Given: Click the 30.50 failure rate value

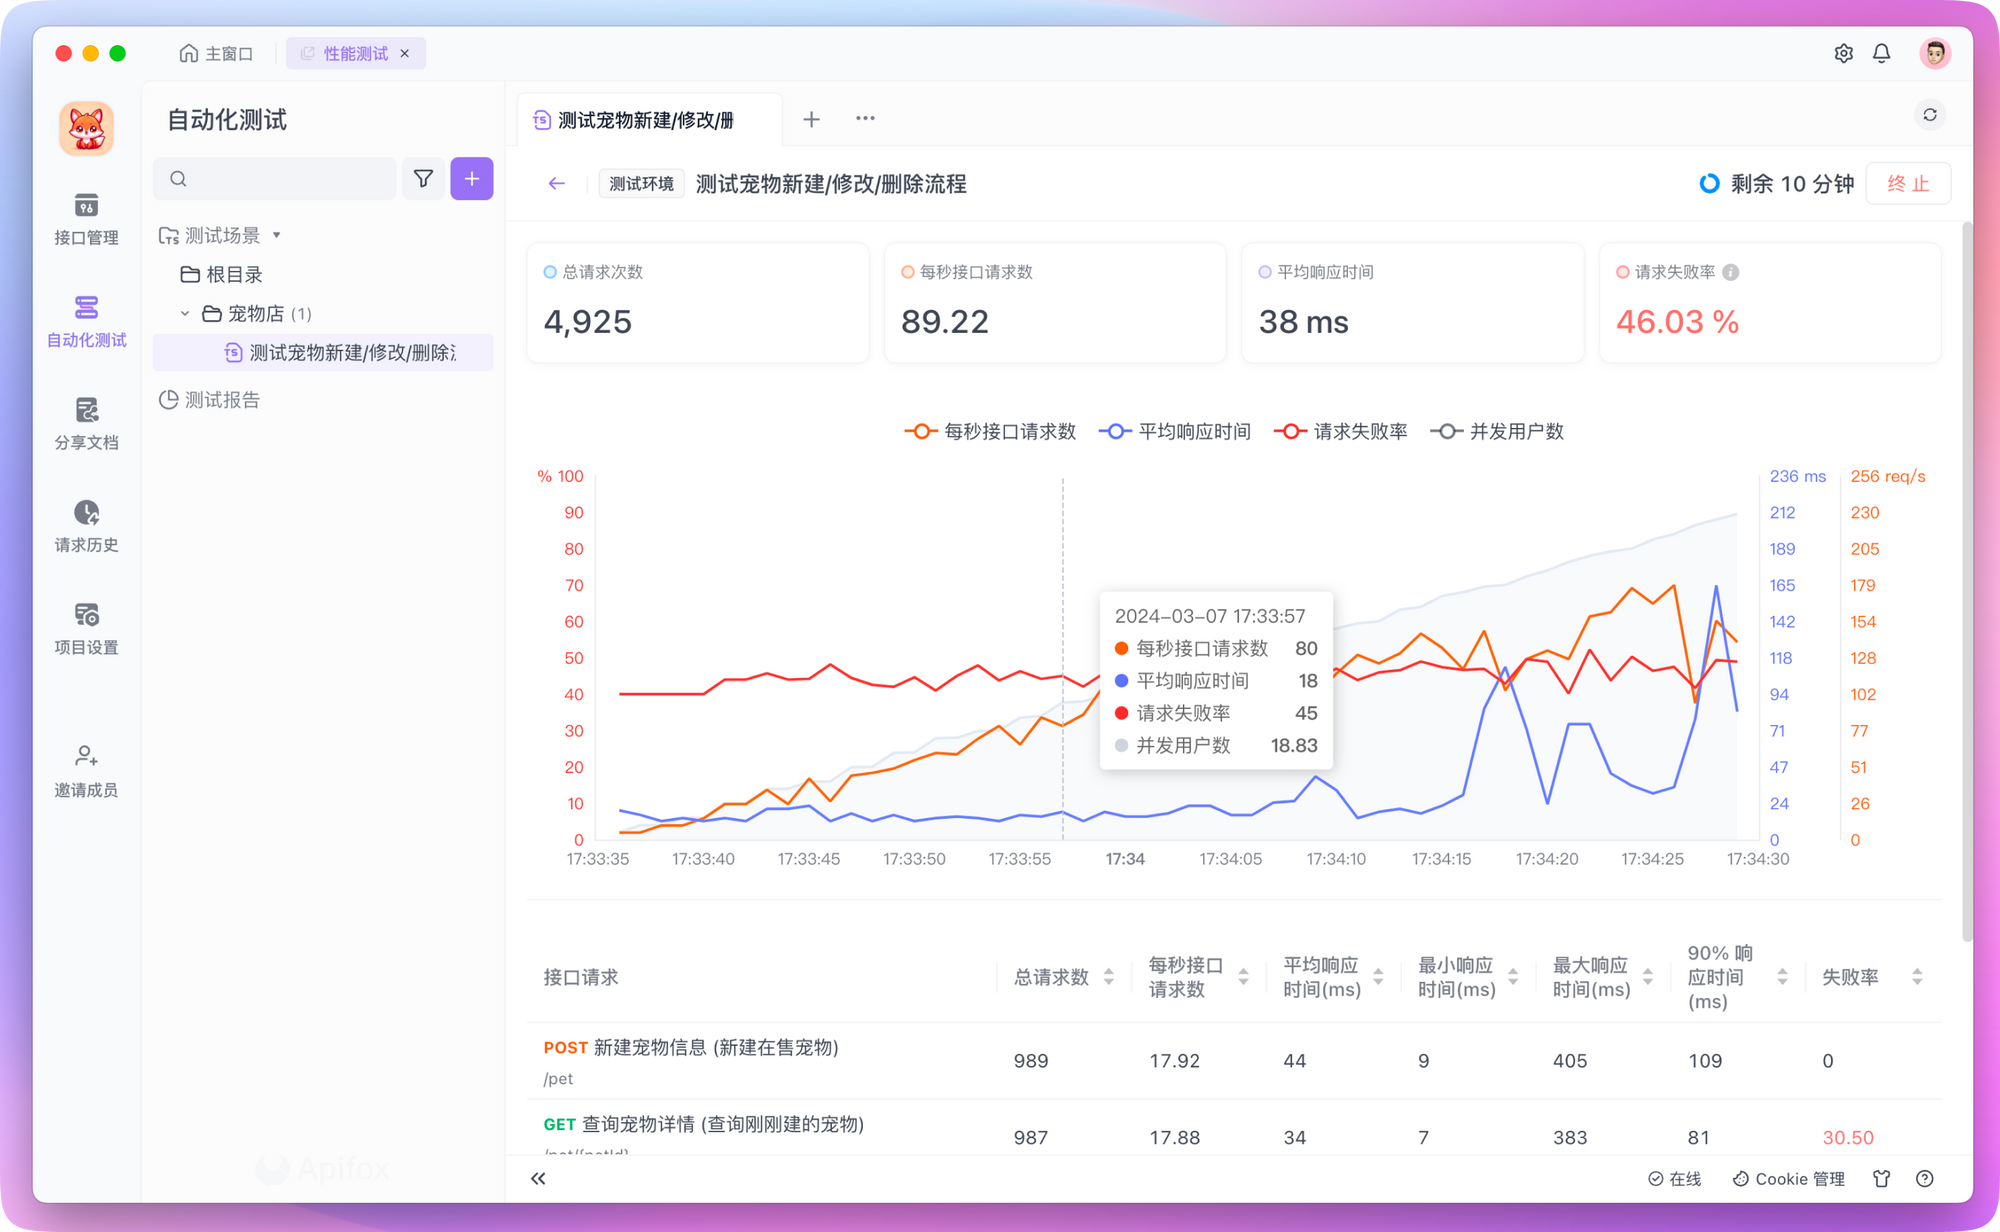Looking at the screenshot, I should coord(1848,1138).
